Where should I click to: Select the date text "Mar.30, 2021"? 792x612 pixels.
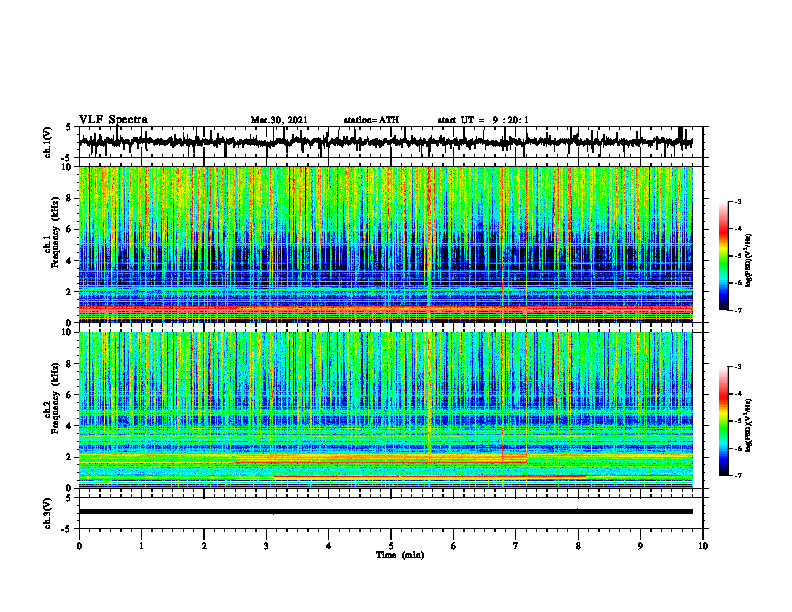click(x=279, y=120)
